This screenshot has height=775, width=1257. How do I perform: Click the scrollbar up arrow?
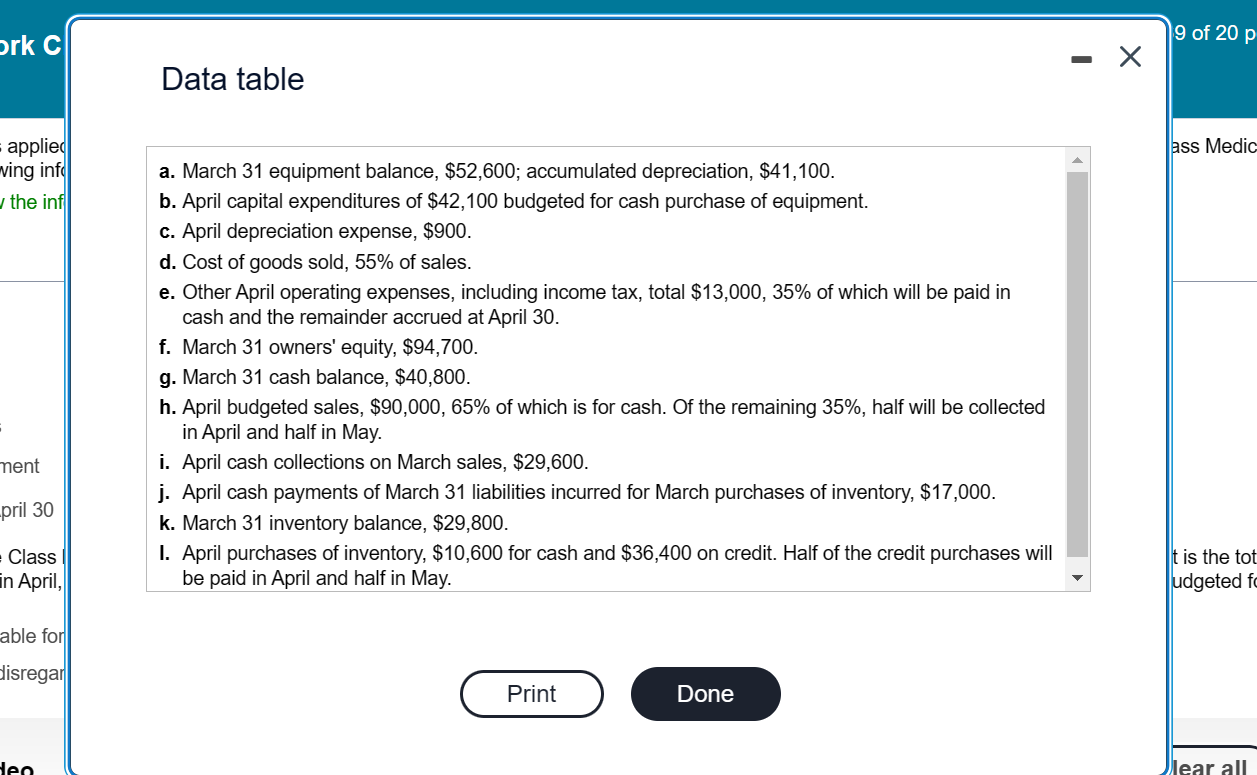1077,160
